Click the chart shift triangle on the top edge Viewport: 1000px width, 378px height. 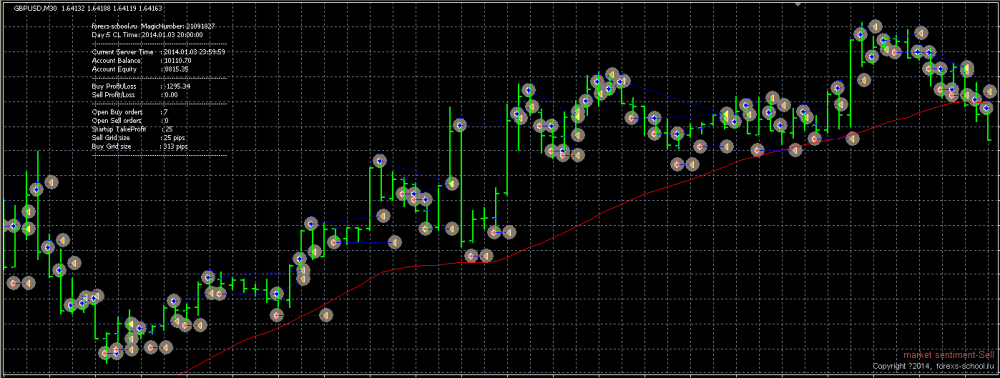[x=797, y=3]
